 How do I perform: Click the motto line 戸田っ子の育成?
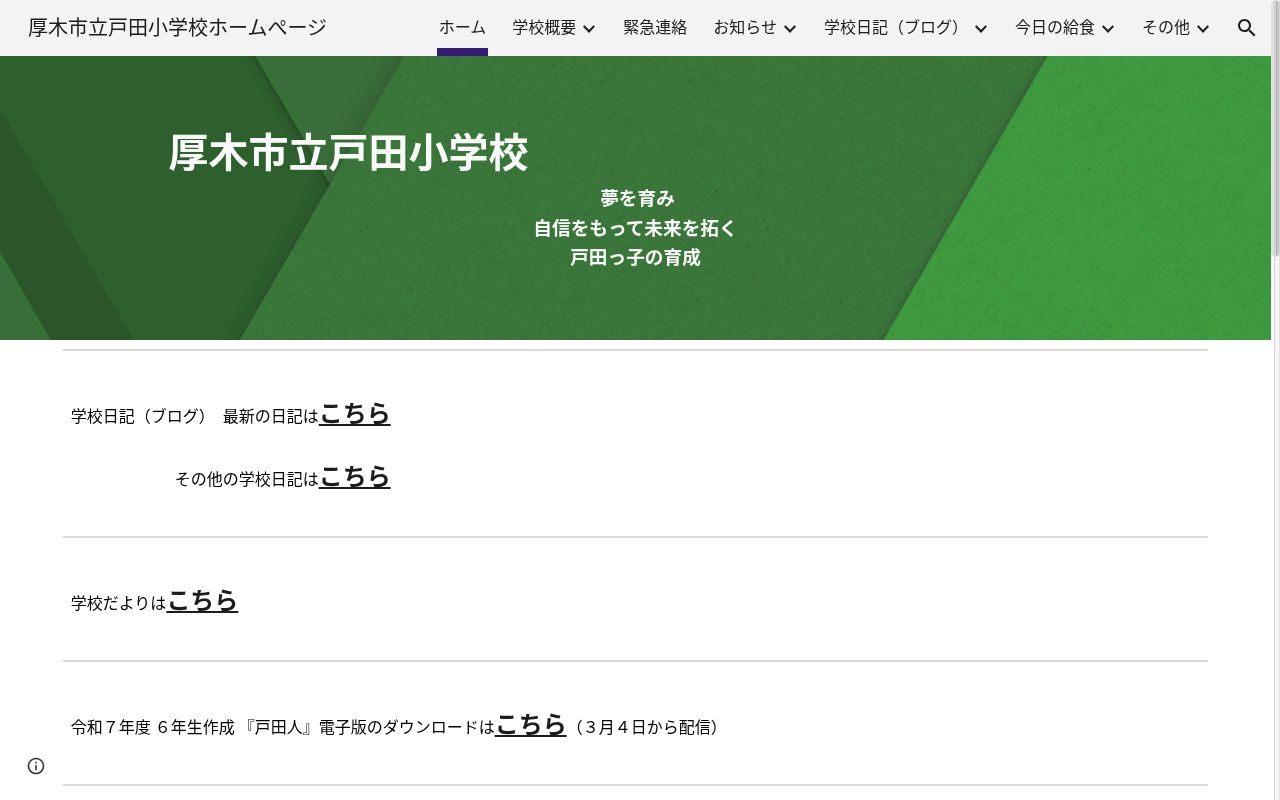(x=635, y=258)
